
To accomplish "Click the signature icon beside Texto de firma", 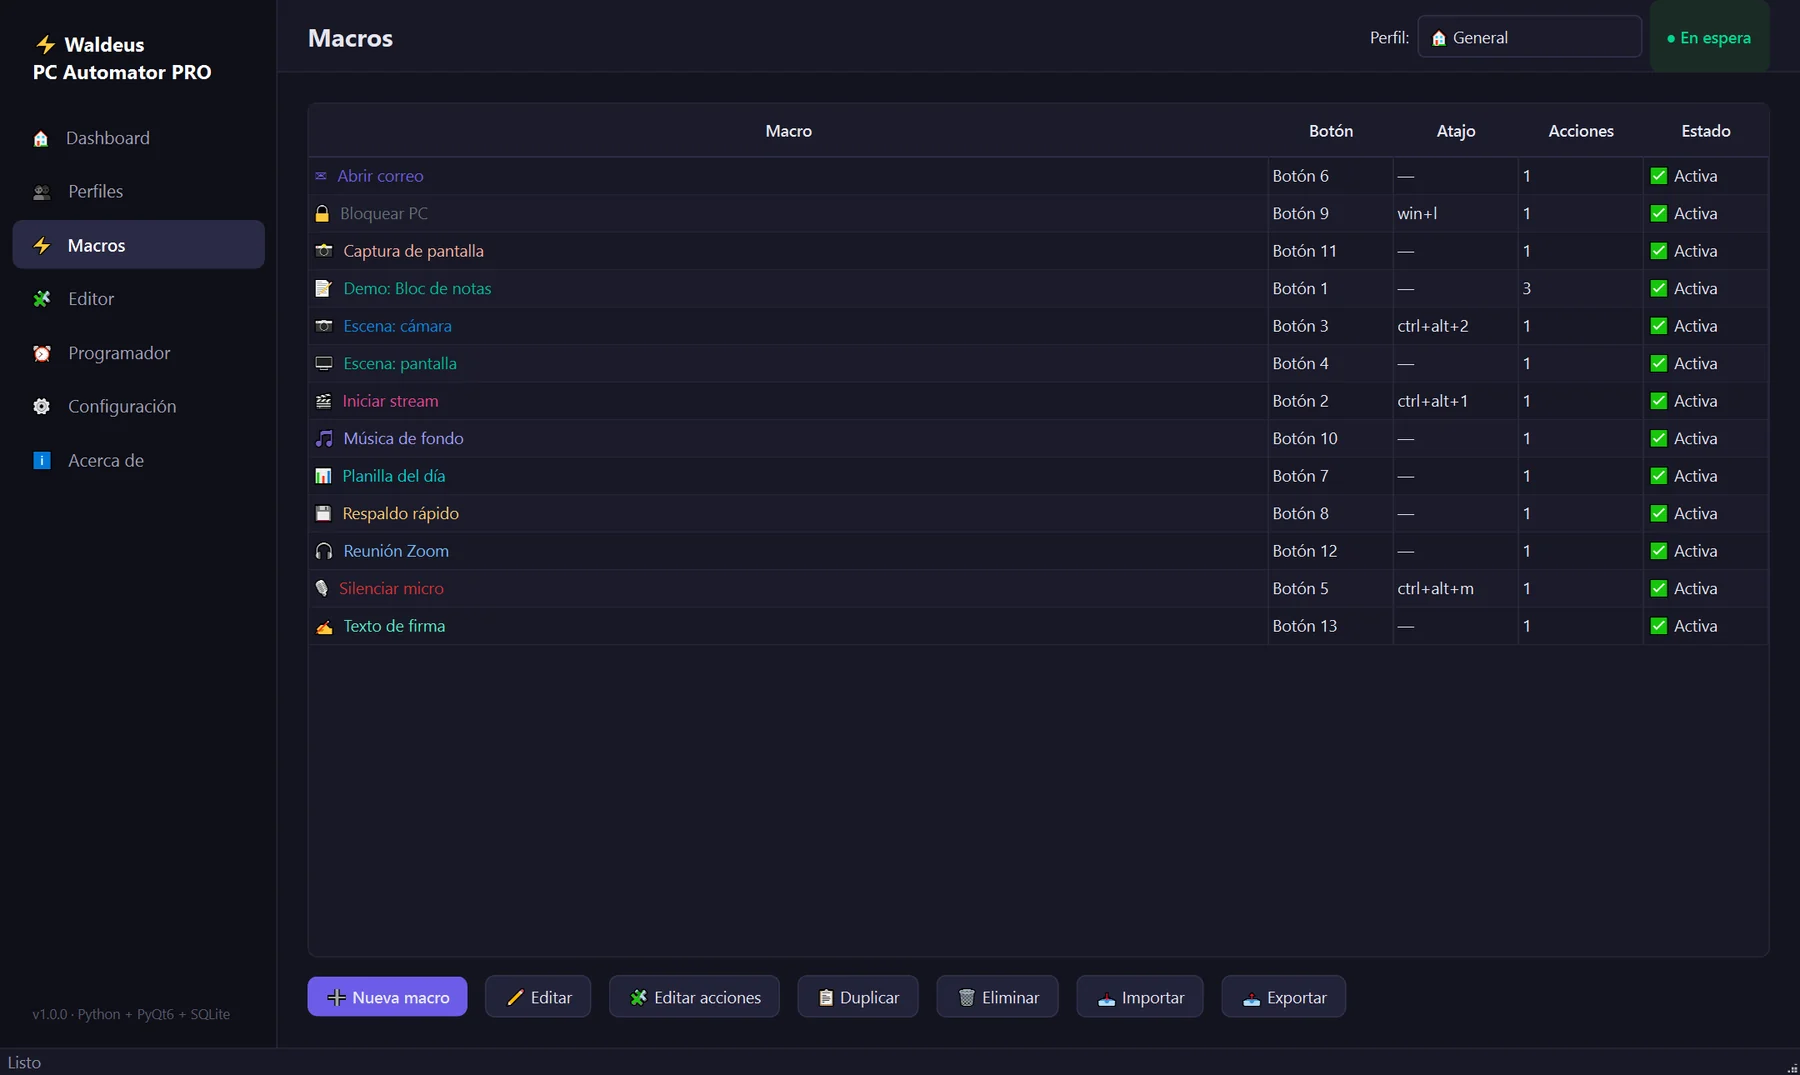I will [x=324, y=627].
